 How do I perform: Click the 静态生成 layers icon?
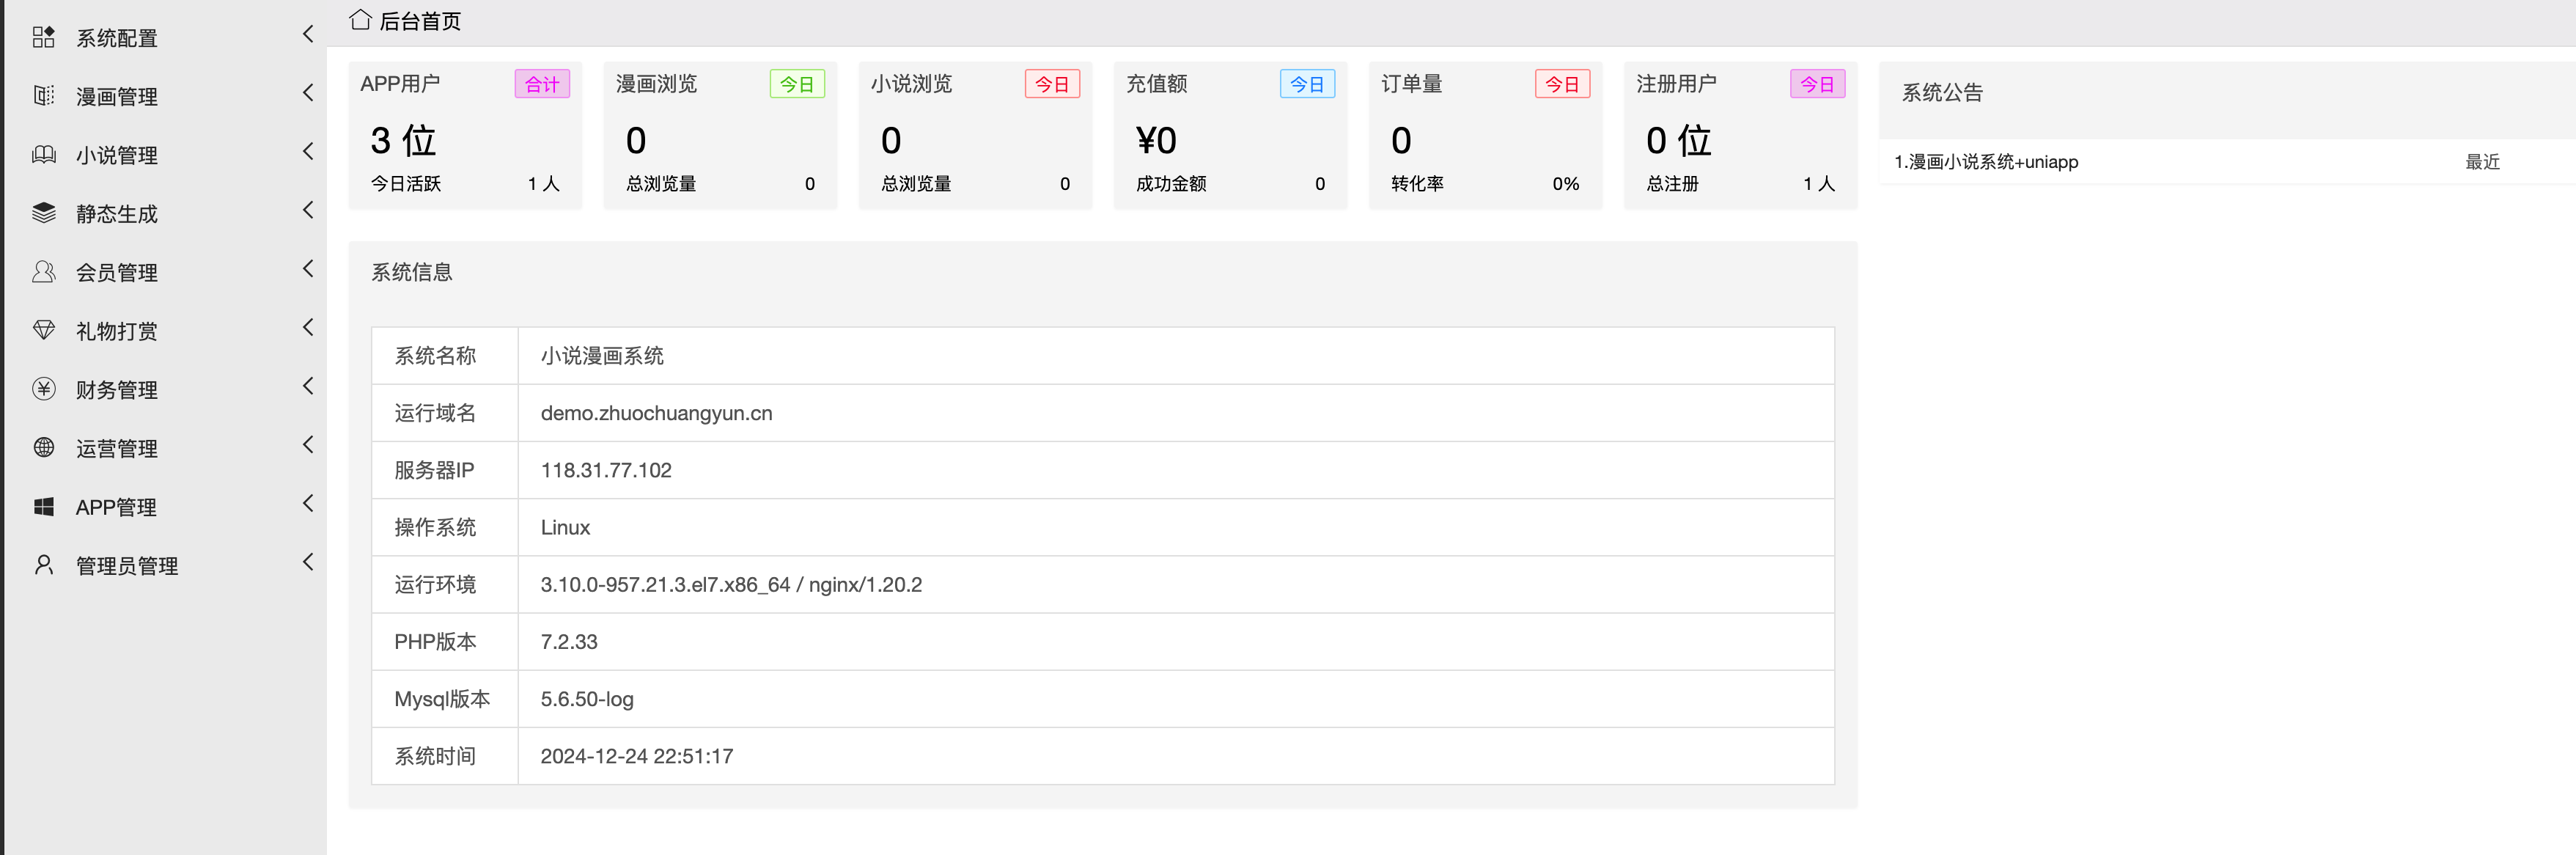coord(43,213)
